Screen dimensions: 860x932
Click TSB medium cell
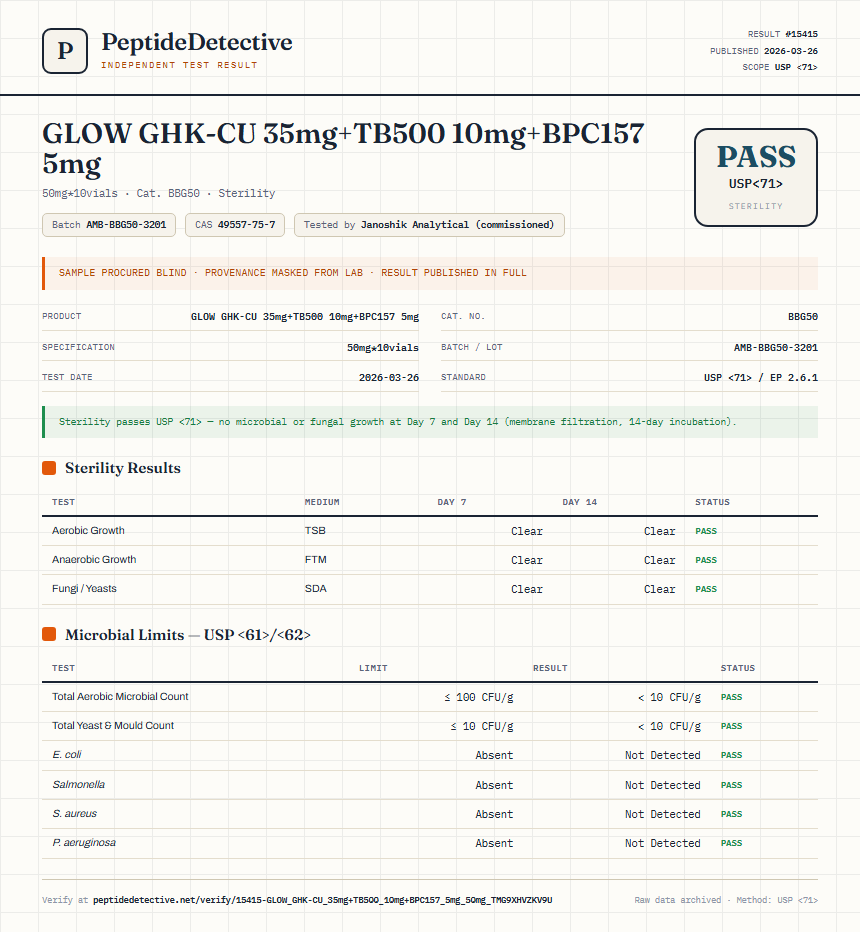coord(315,531)
